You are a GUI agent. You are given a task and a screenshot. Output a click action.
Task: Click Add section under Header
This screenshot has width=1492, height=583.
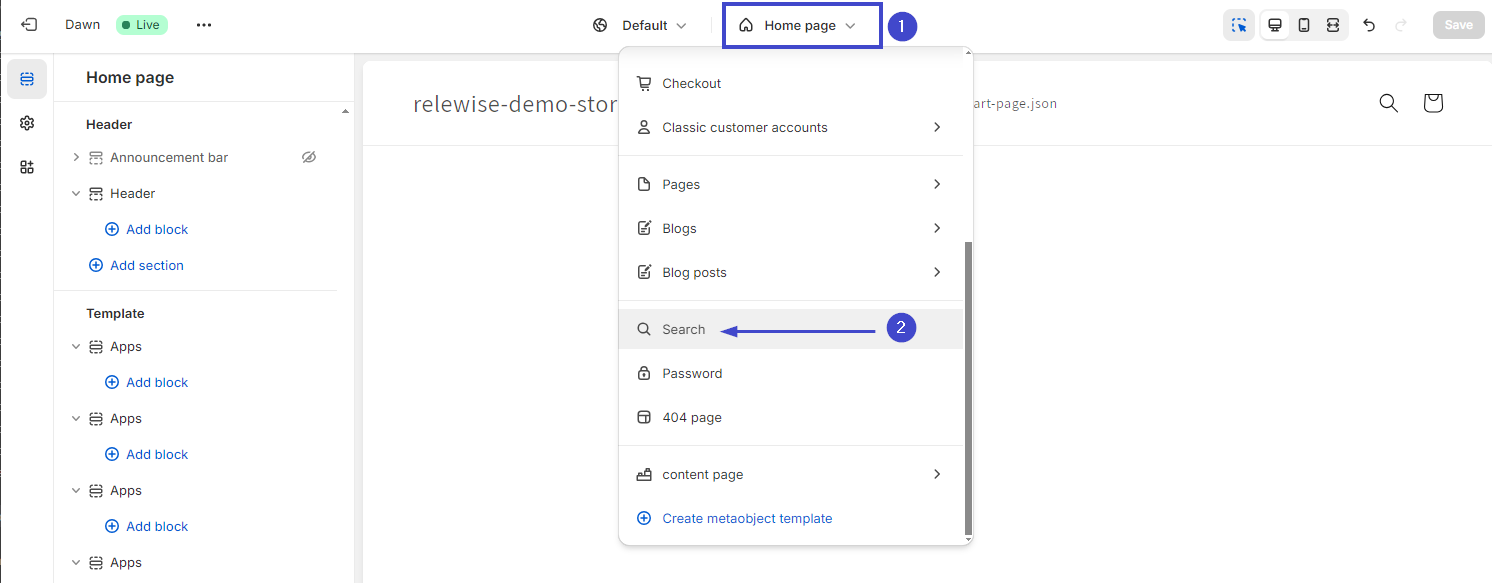137,264
